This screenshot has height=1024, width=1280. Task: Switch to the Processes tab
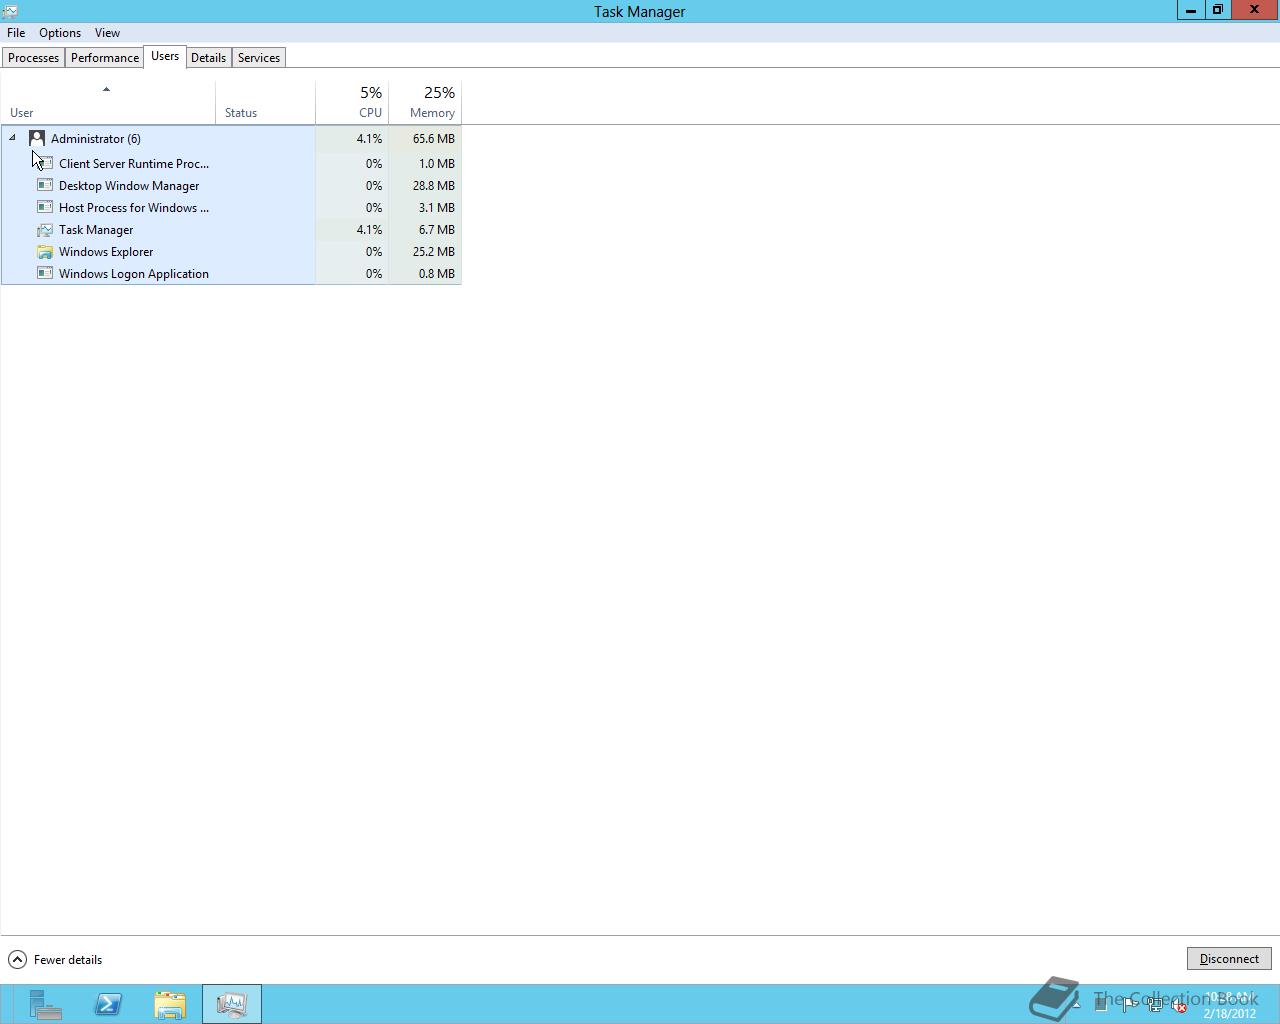[33, 58]
